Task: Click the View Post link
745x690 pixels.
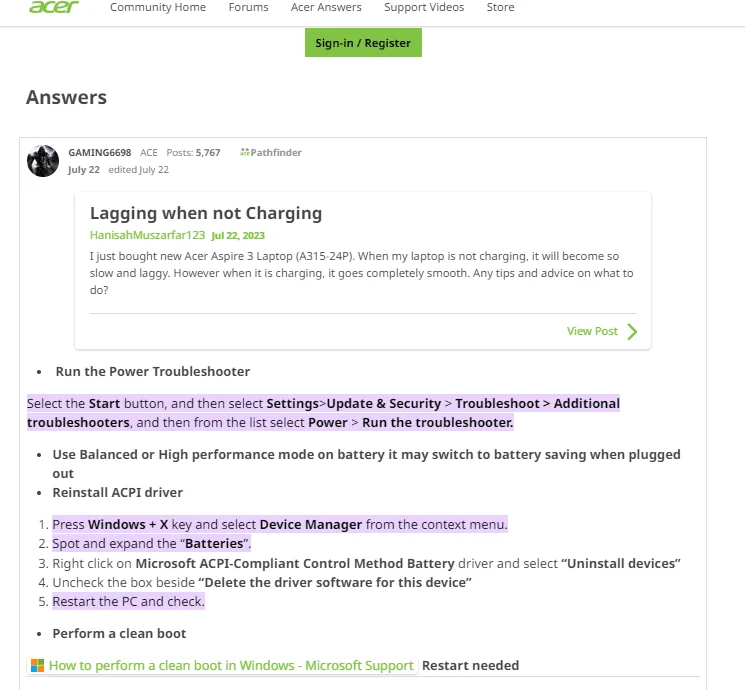Action: coord(592,331)
